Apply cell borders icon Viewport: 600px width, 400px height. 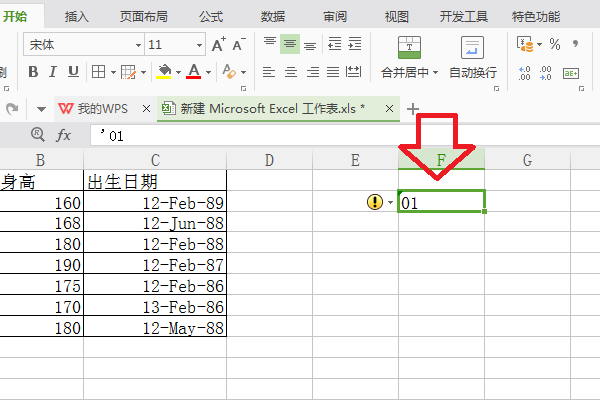(x=98, y=72)
